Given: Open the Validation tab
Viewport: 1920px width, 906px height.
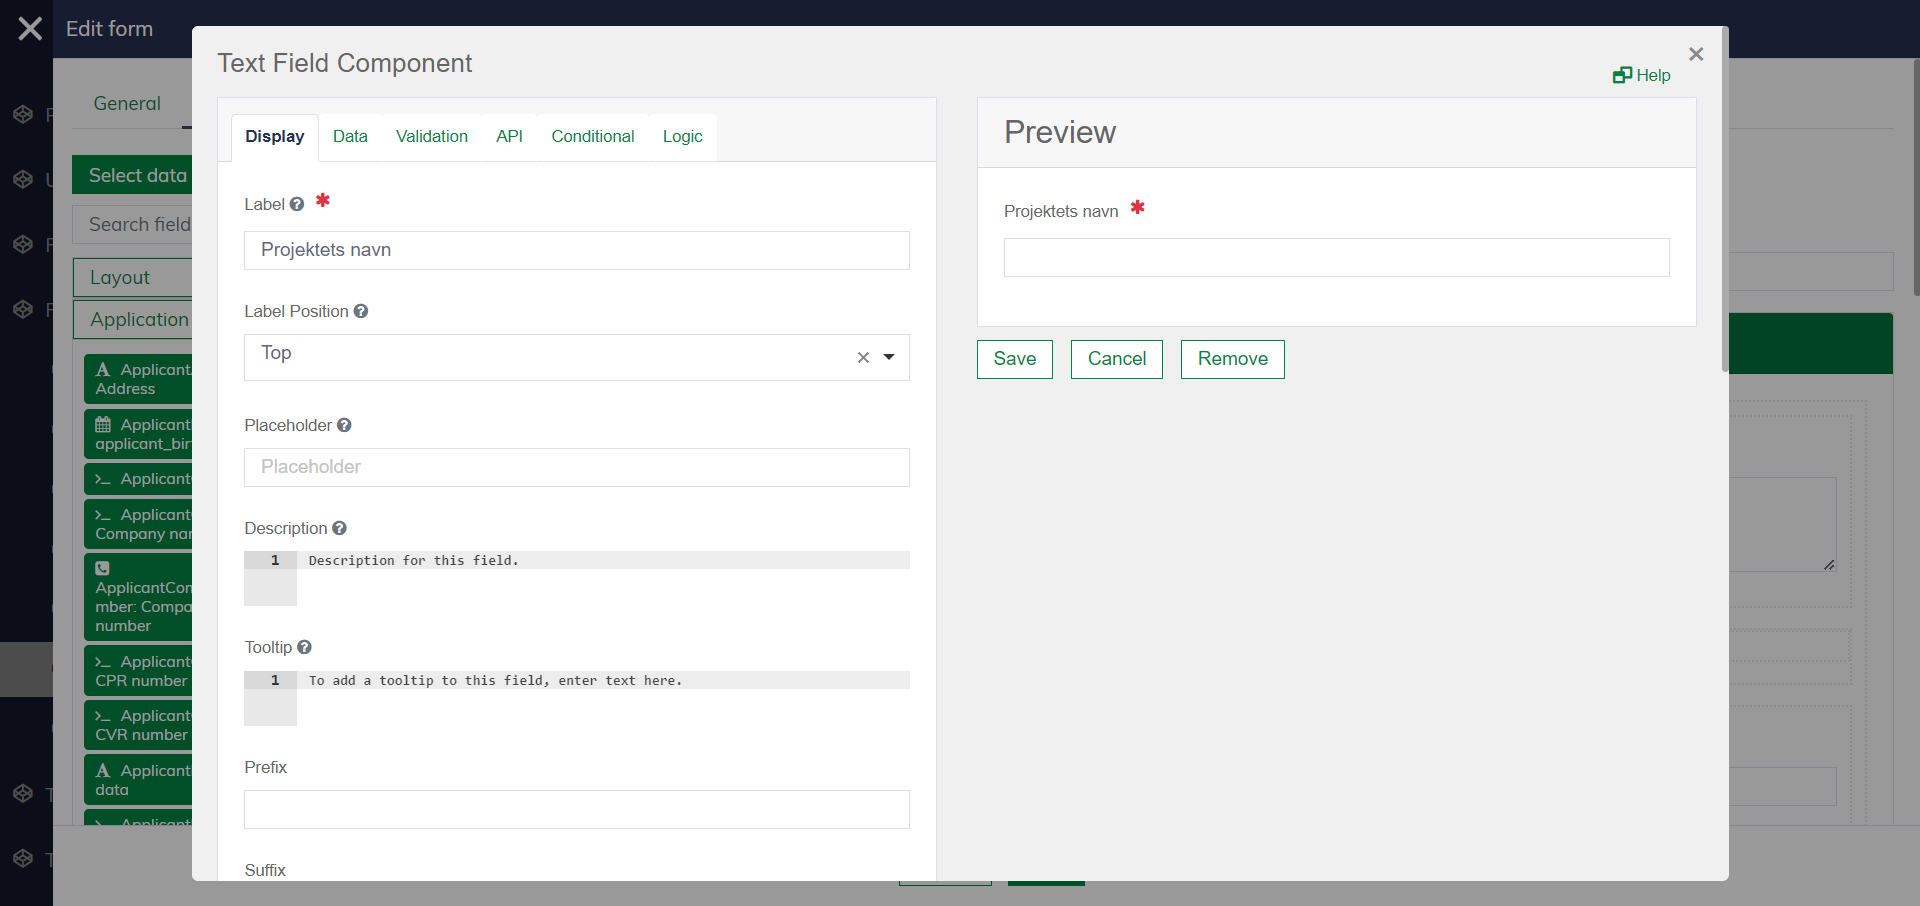Looking at the screenshot, I should (x=431, y=137).
